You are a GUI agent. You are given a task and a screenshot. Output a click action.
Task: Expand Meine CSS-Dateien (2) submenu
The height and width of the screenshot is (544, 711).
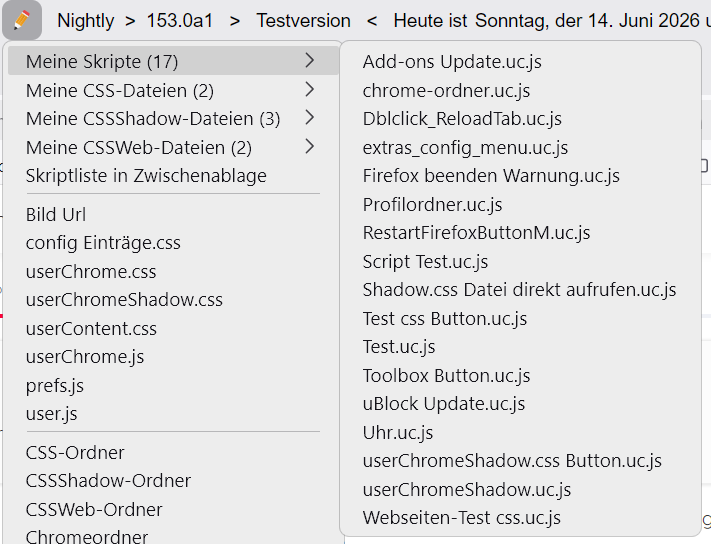click(173, 90)
